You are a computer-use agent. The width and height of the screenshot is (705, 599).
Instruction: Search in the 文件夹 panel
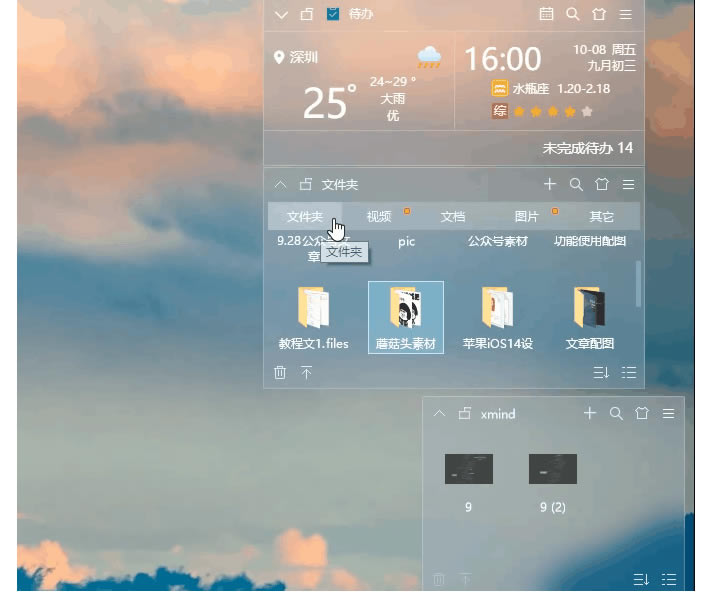point(576,184)
